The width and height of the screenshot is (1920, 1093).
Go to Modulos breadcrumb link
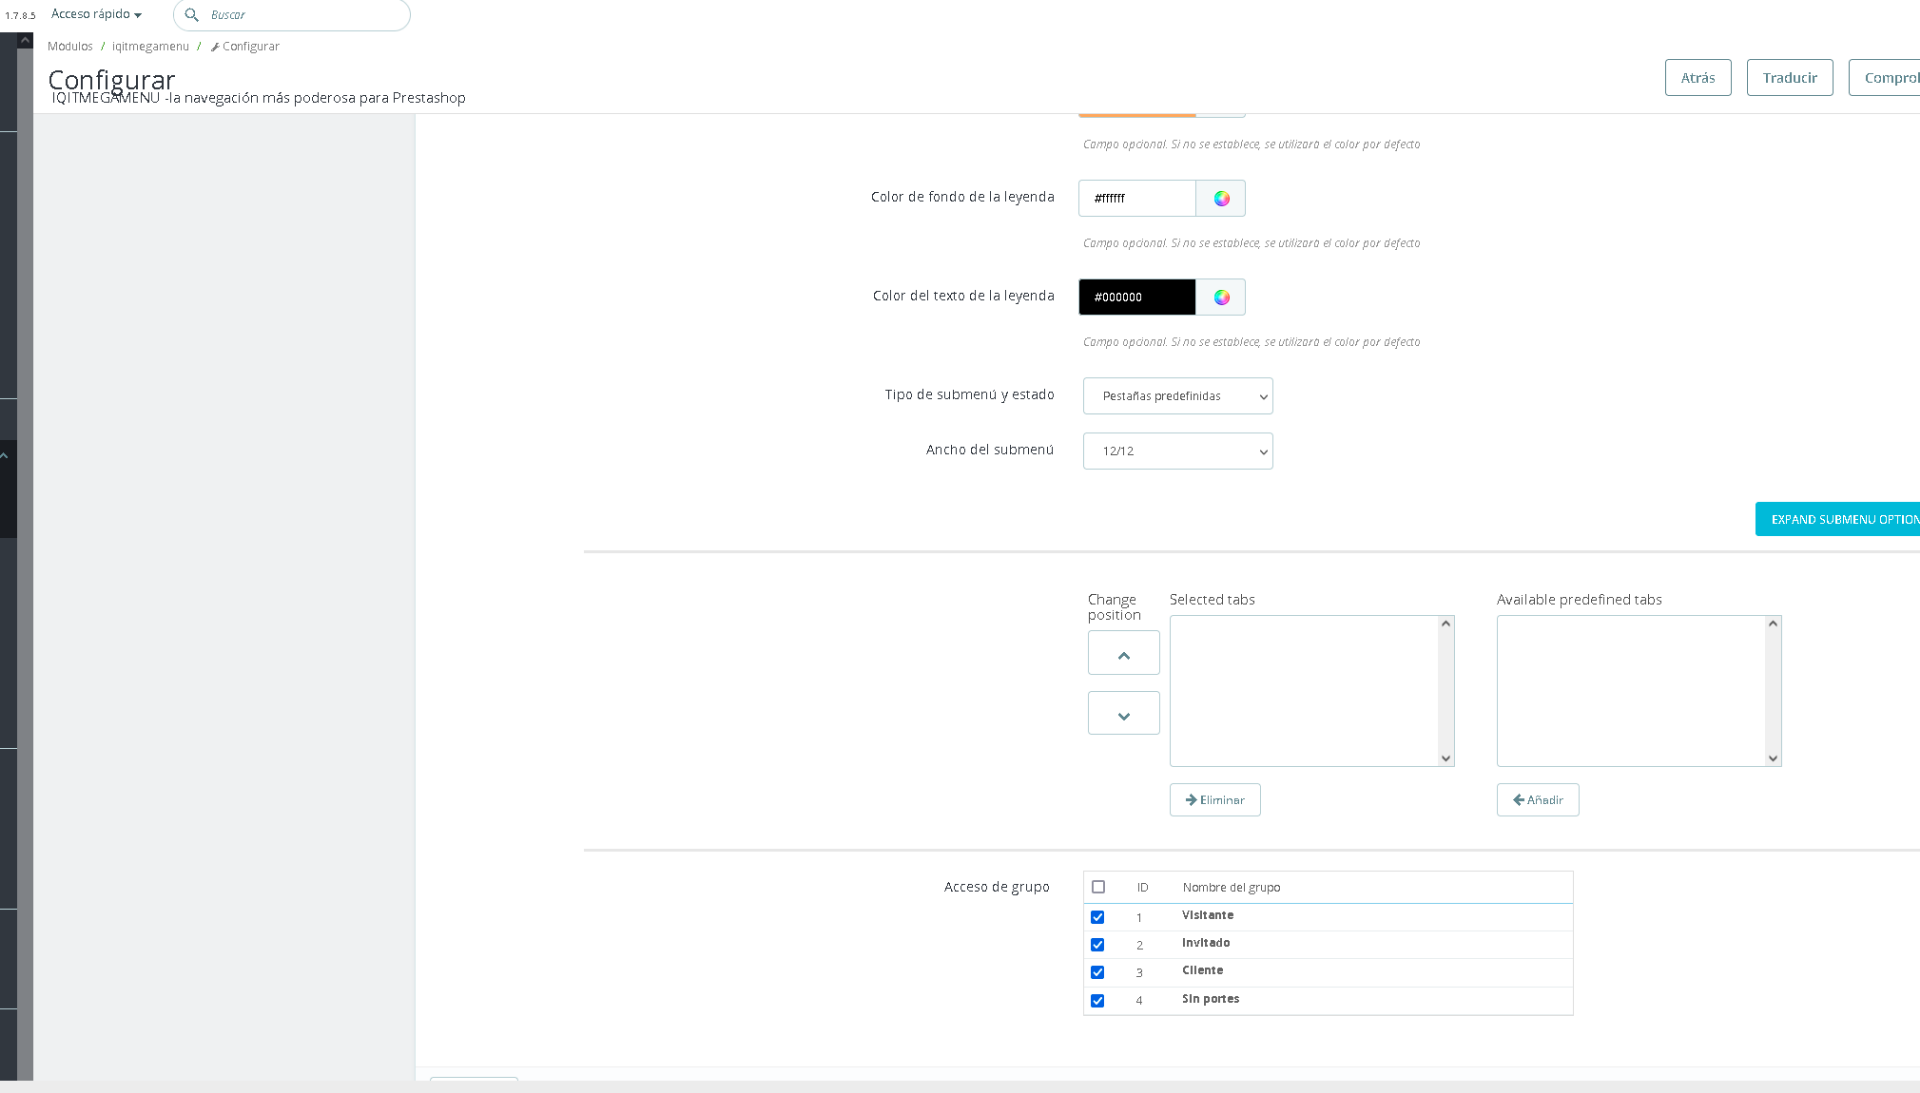pyautogui.click(x=70, y=46)
